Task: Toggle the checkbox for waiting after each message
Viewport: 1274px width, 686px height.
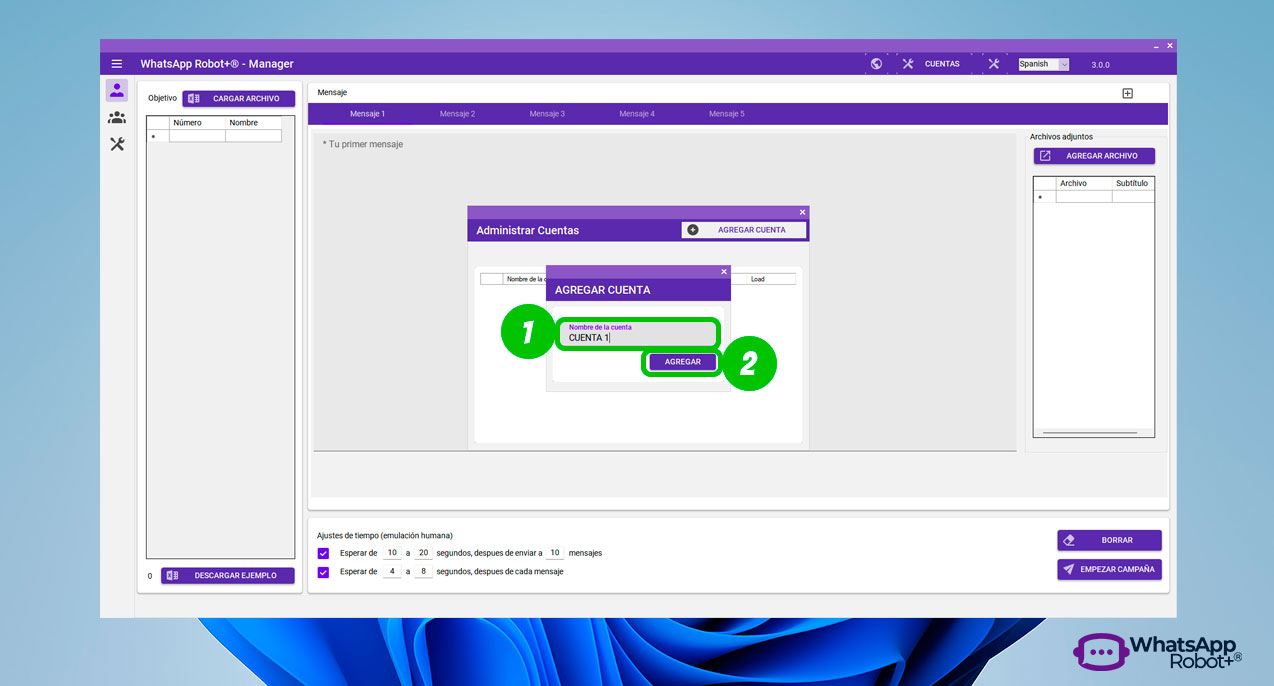Action: pos(323,572)
